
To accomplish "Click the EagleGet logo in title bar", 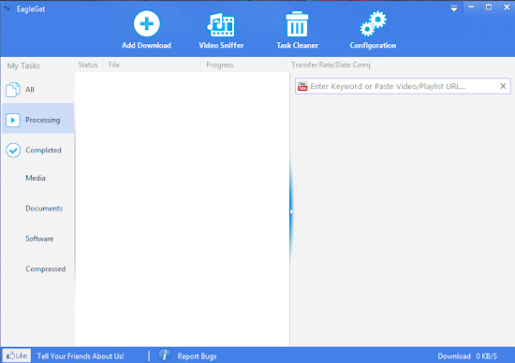I will pos(7,8).
